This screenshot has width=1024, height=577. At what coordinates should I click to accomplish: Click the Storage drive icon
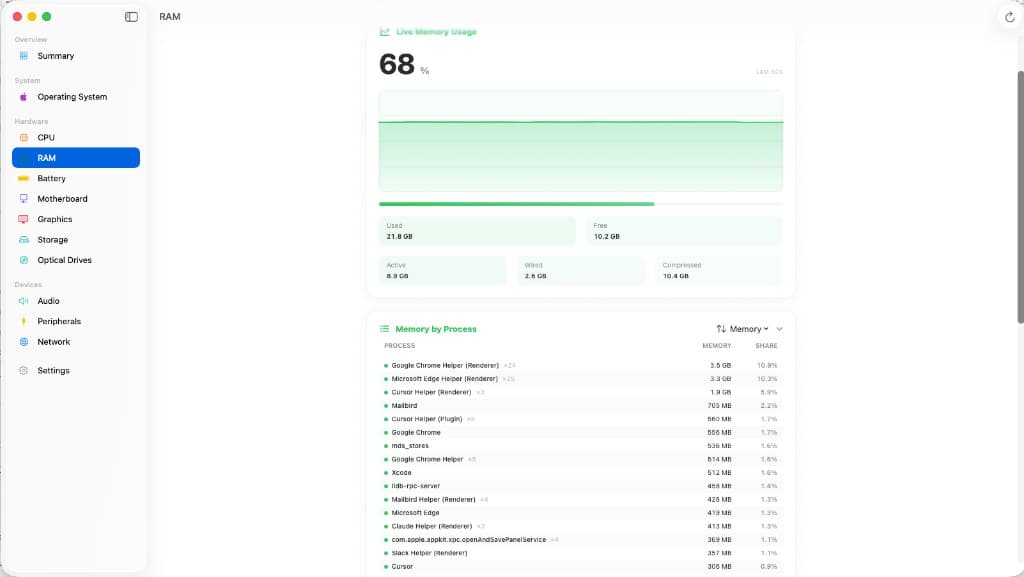click(x=24, y=240)
